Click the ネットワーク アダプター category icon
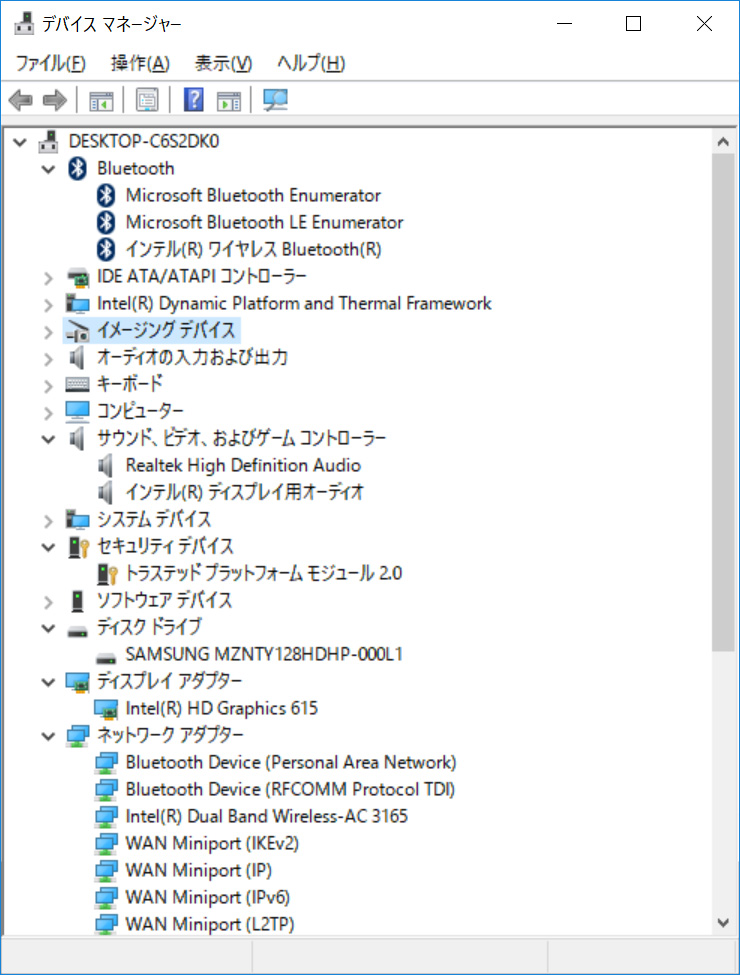 tap(78, 736)
